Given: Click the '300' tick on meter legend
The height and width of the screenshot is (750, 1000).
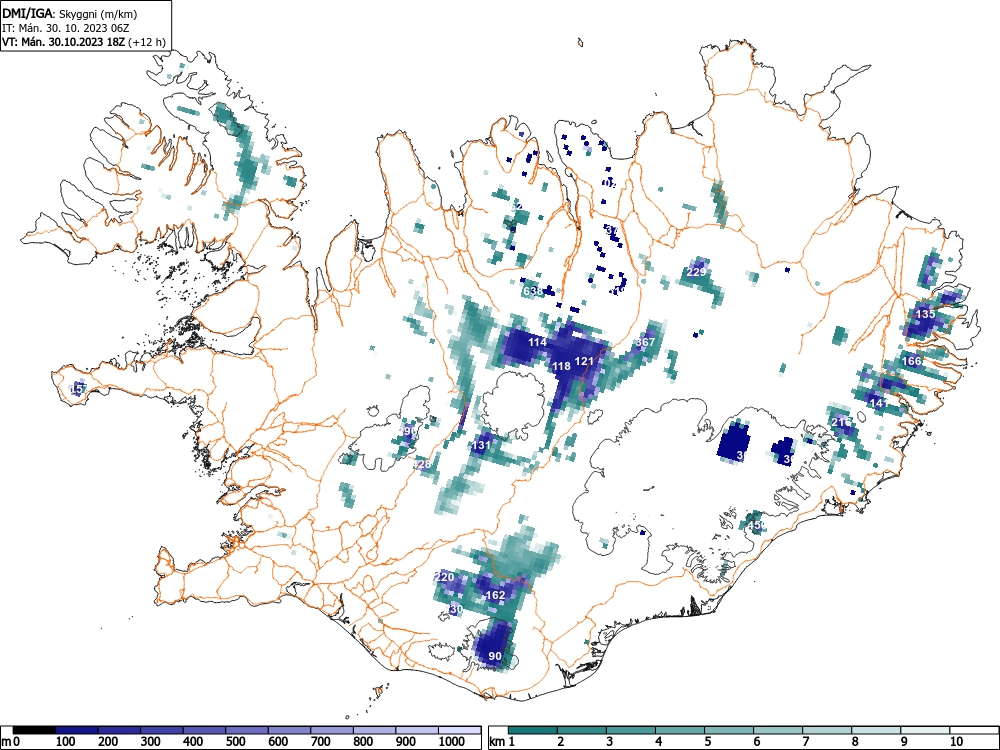Looking at the screenshot, I should [x=151, y=742].
